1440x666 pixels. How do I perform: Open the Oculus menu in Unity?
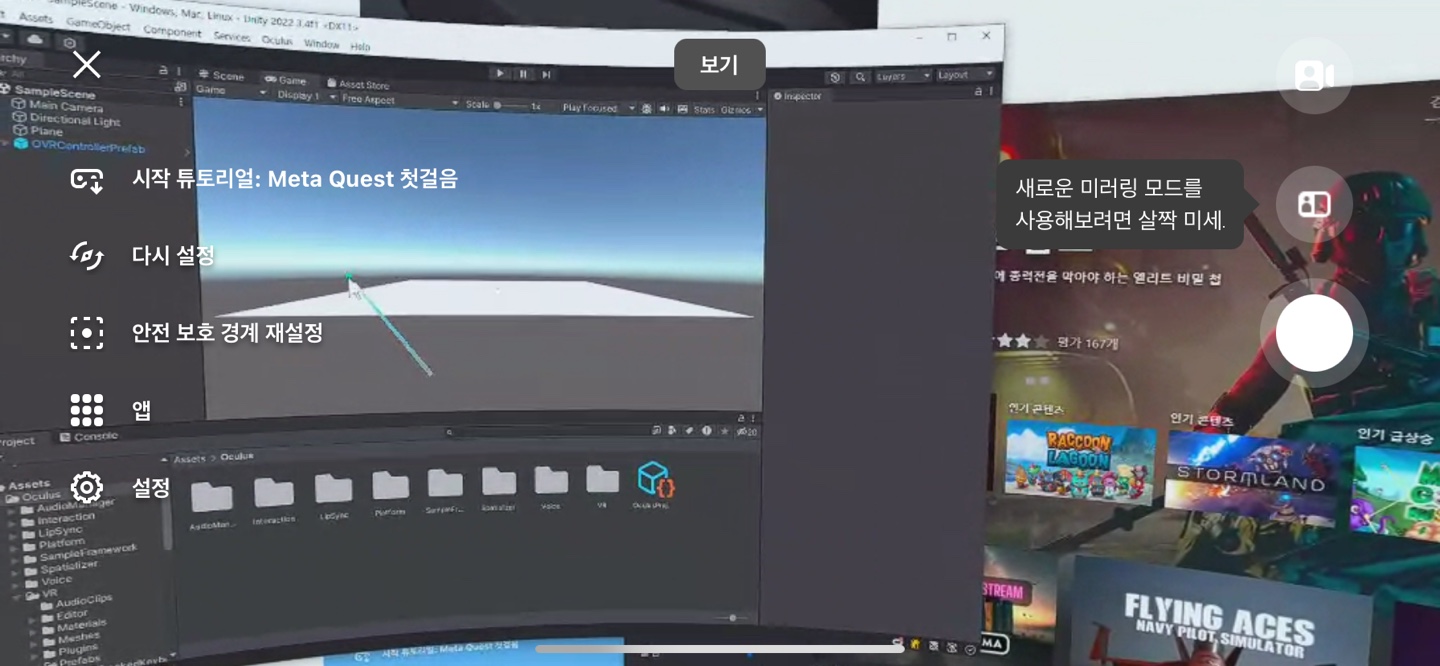277,40
